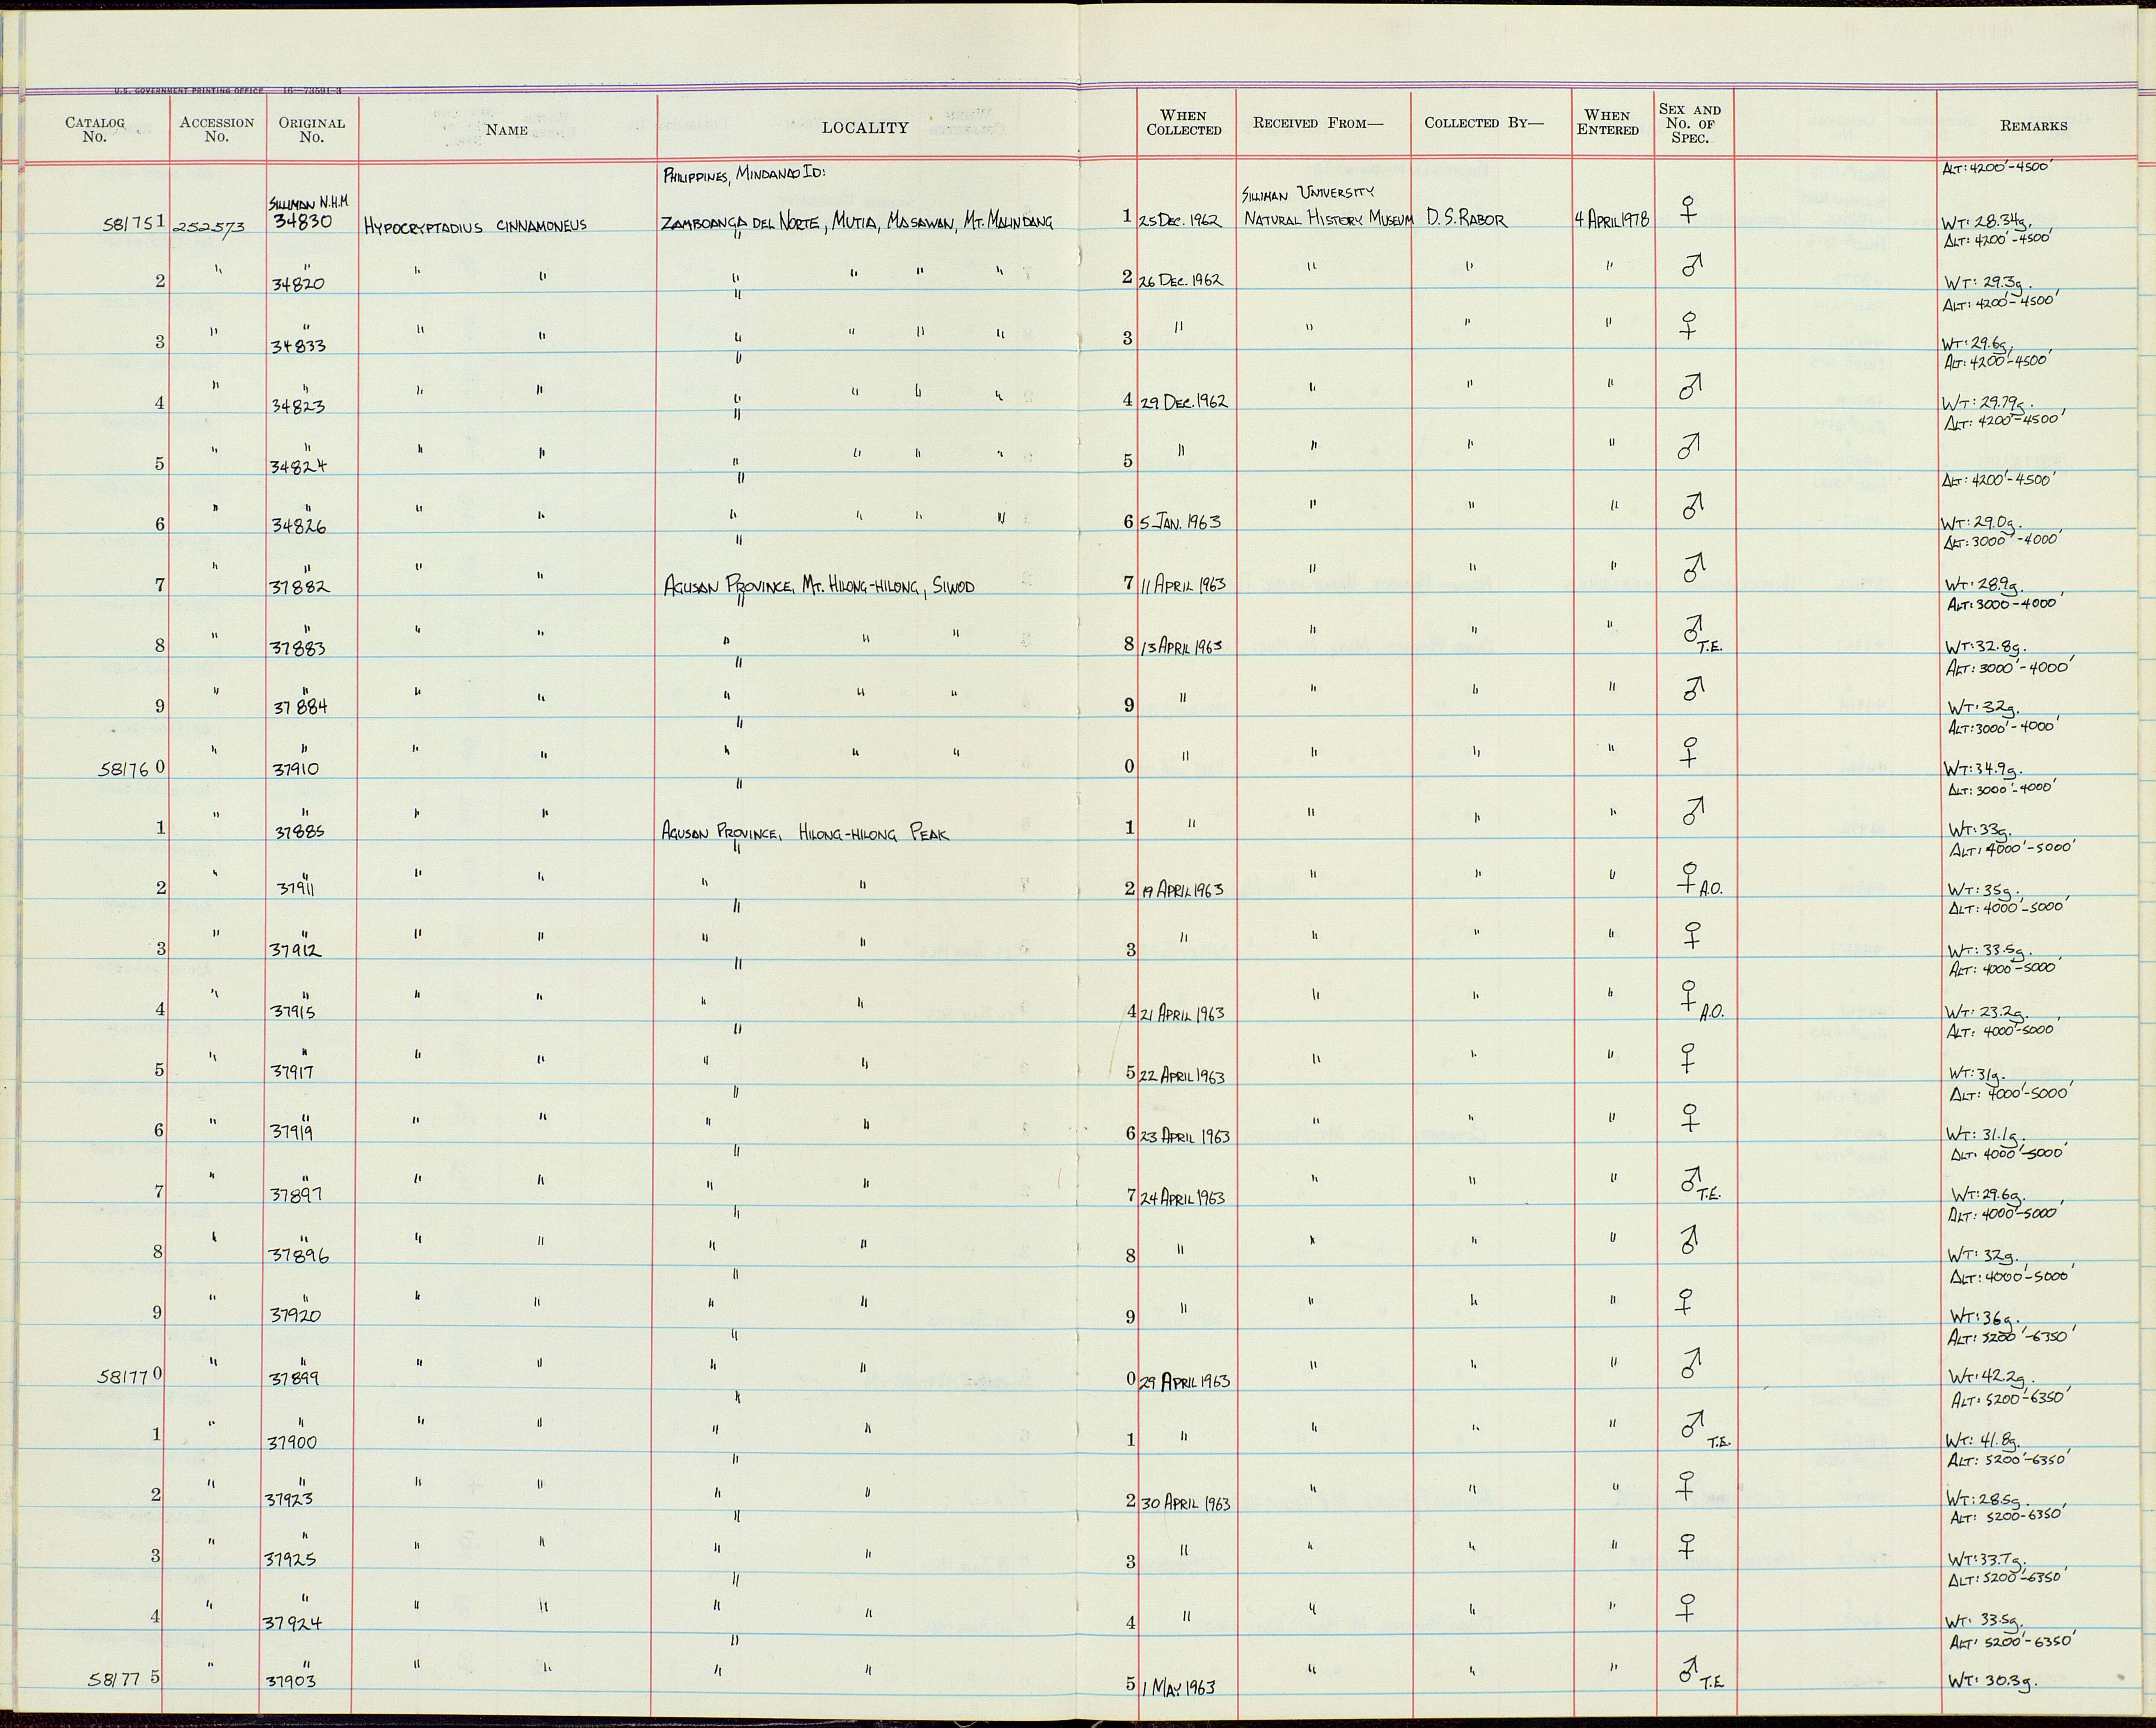Click original number 37900
Image resolution: width=2156 pixels, height=1728 pixels.
pyautogui.click(x=292, y=1443)
